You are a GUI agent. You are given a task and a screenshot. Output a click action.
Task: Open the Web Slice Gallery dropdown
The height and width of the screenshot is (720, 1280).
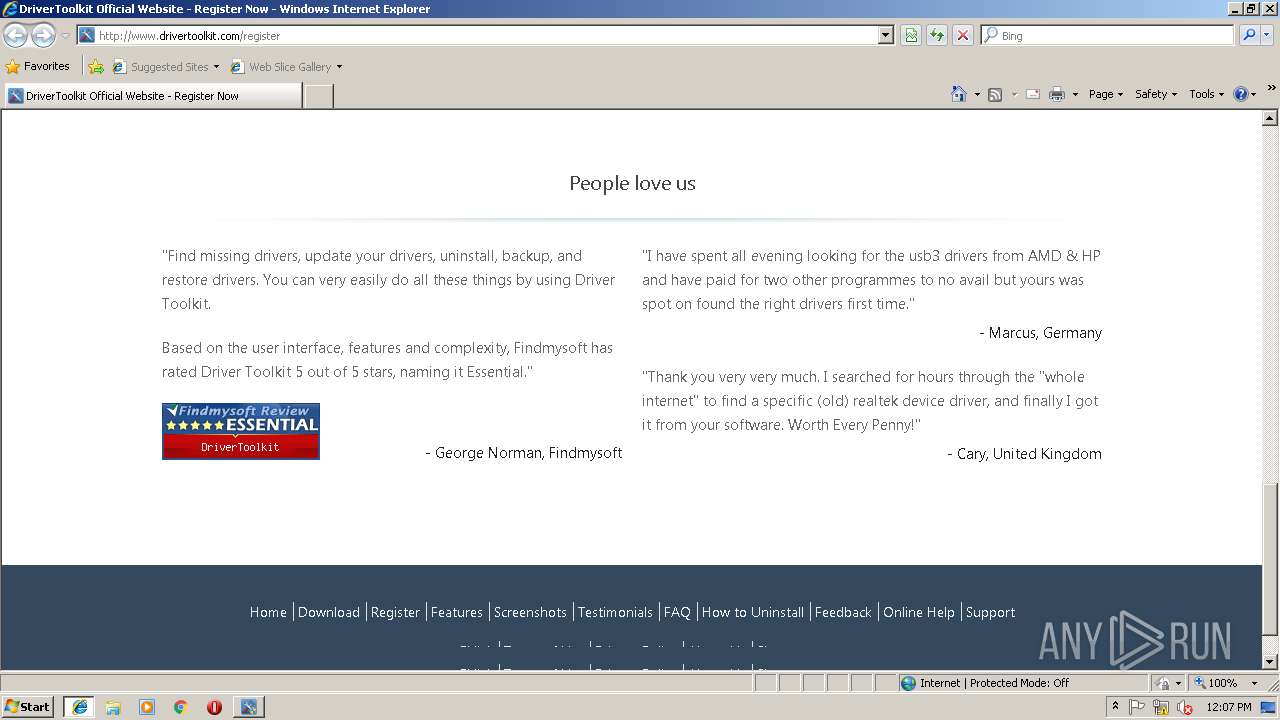286,67
